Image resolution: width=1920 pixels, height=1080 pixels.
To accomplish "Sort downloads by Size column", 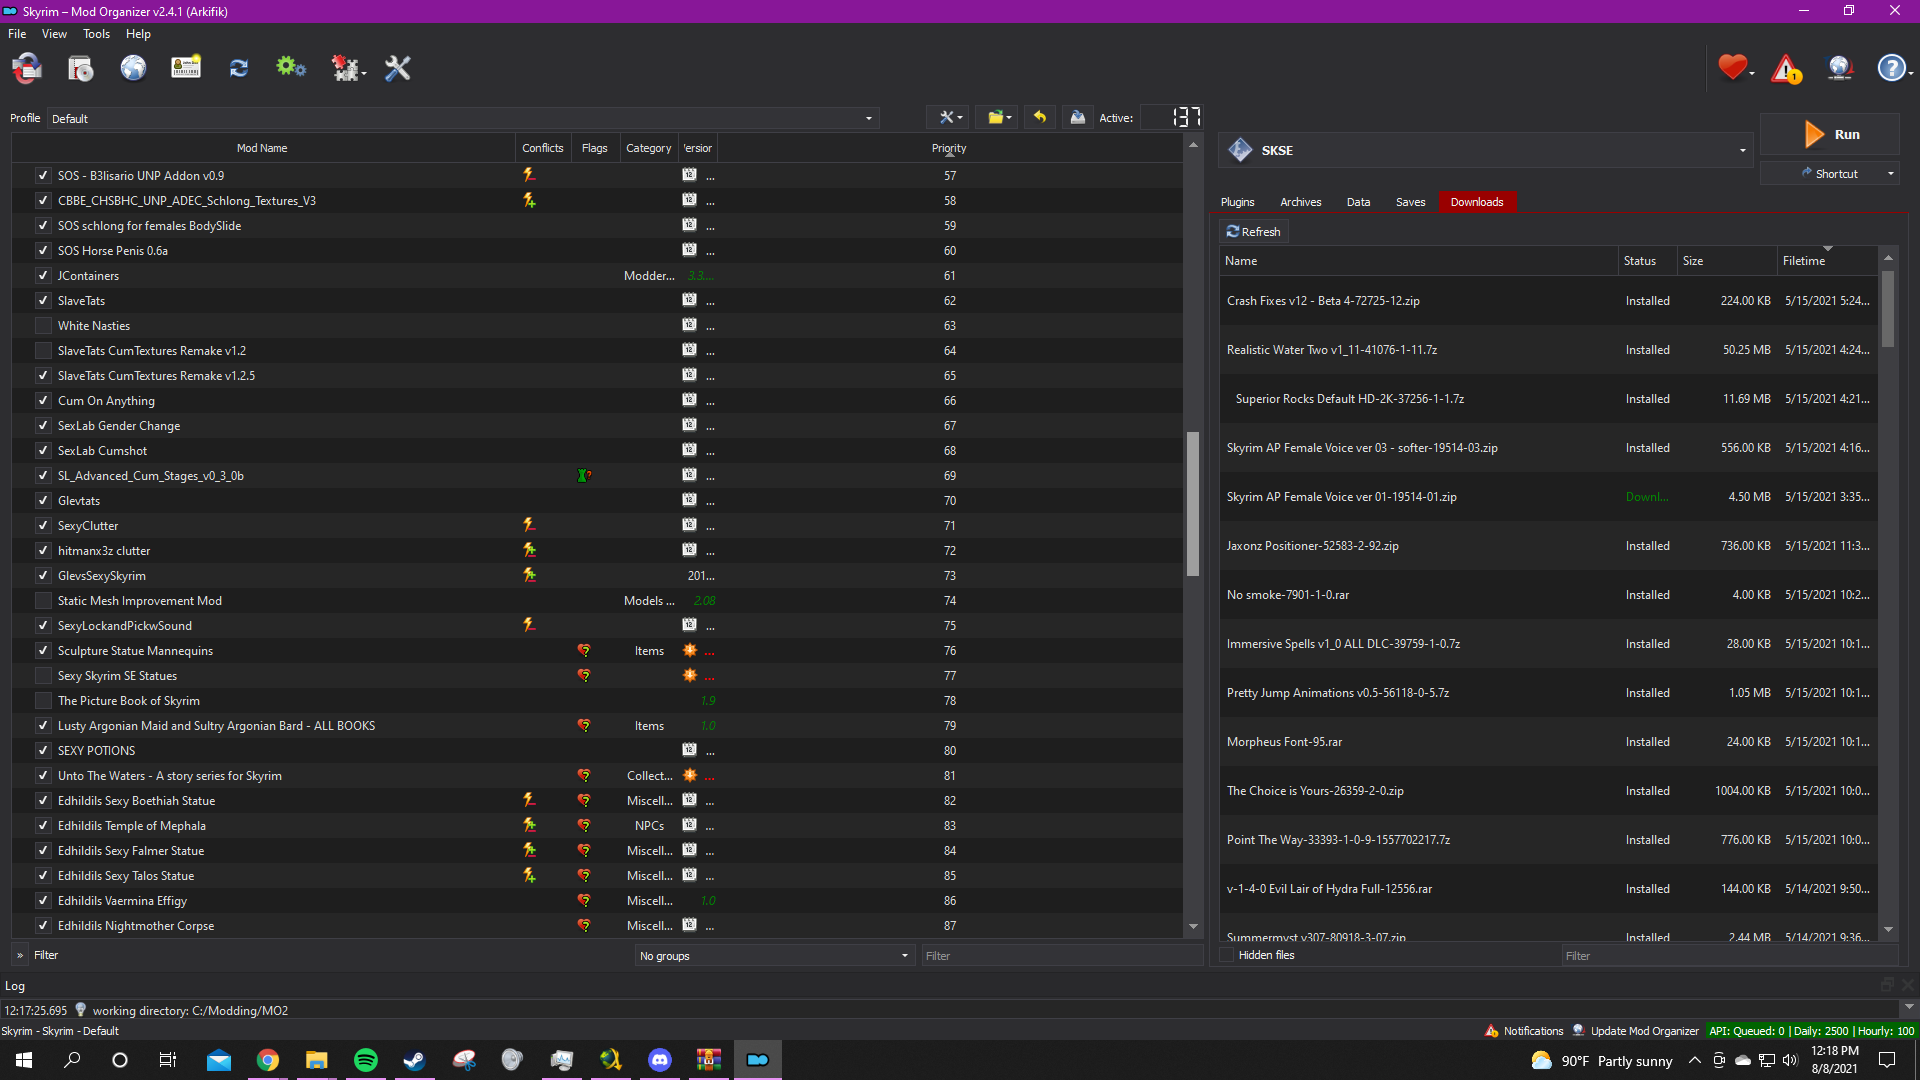I will coord(1727,261).
